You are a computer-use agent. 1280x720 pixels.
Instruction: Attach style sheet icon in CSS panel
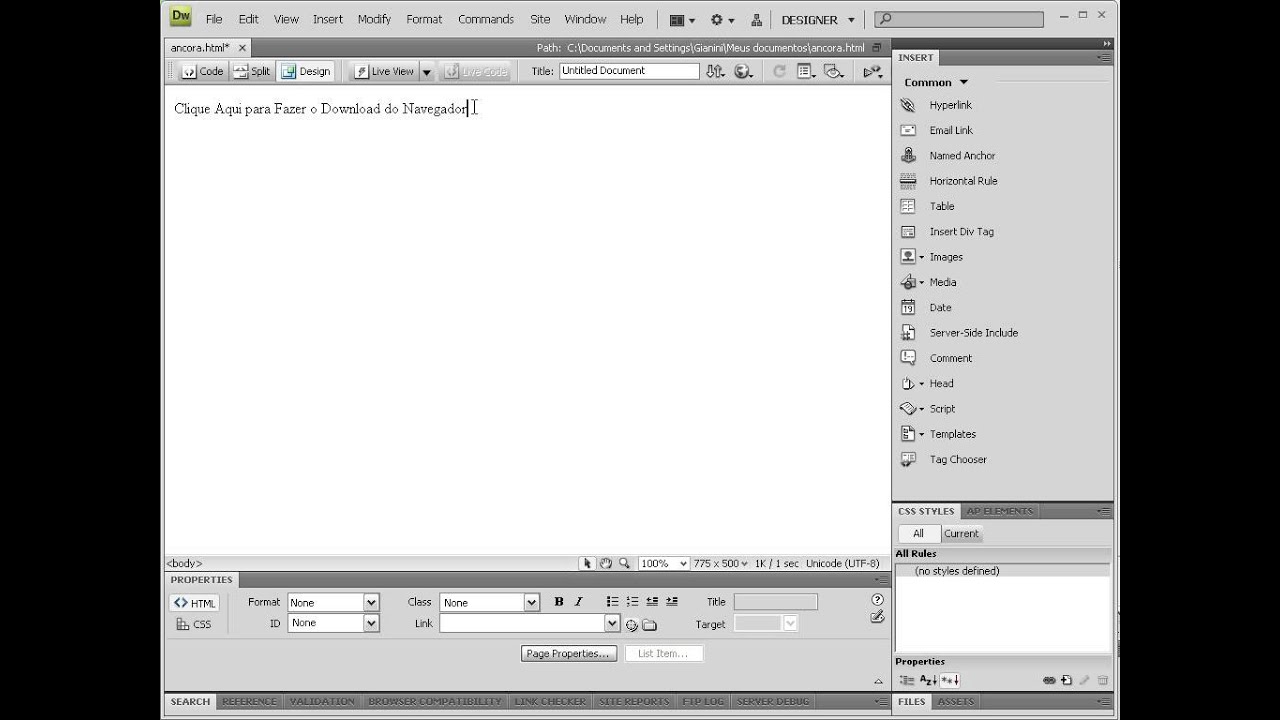[1049, 680]
